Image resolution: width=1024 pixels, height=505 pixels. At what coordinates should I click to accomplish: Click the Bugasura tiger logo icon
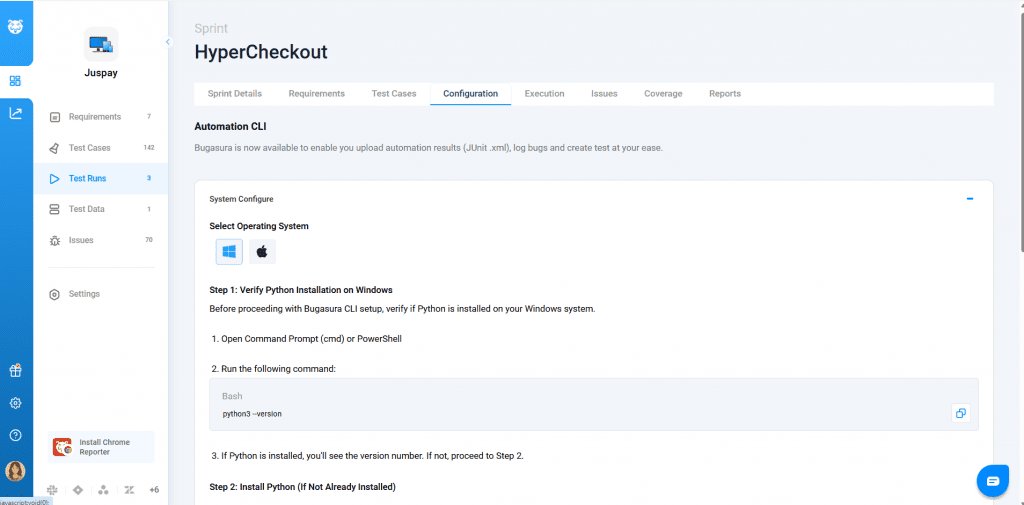(x=15, y=27)
